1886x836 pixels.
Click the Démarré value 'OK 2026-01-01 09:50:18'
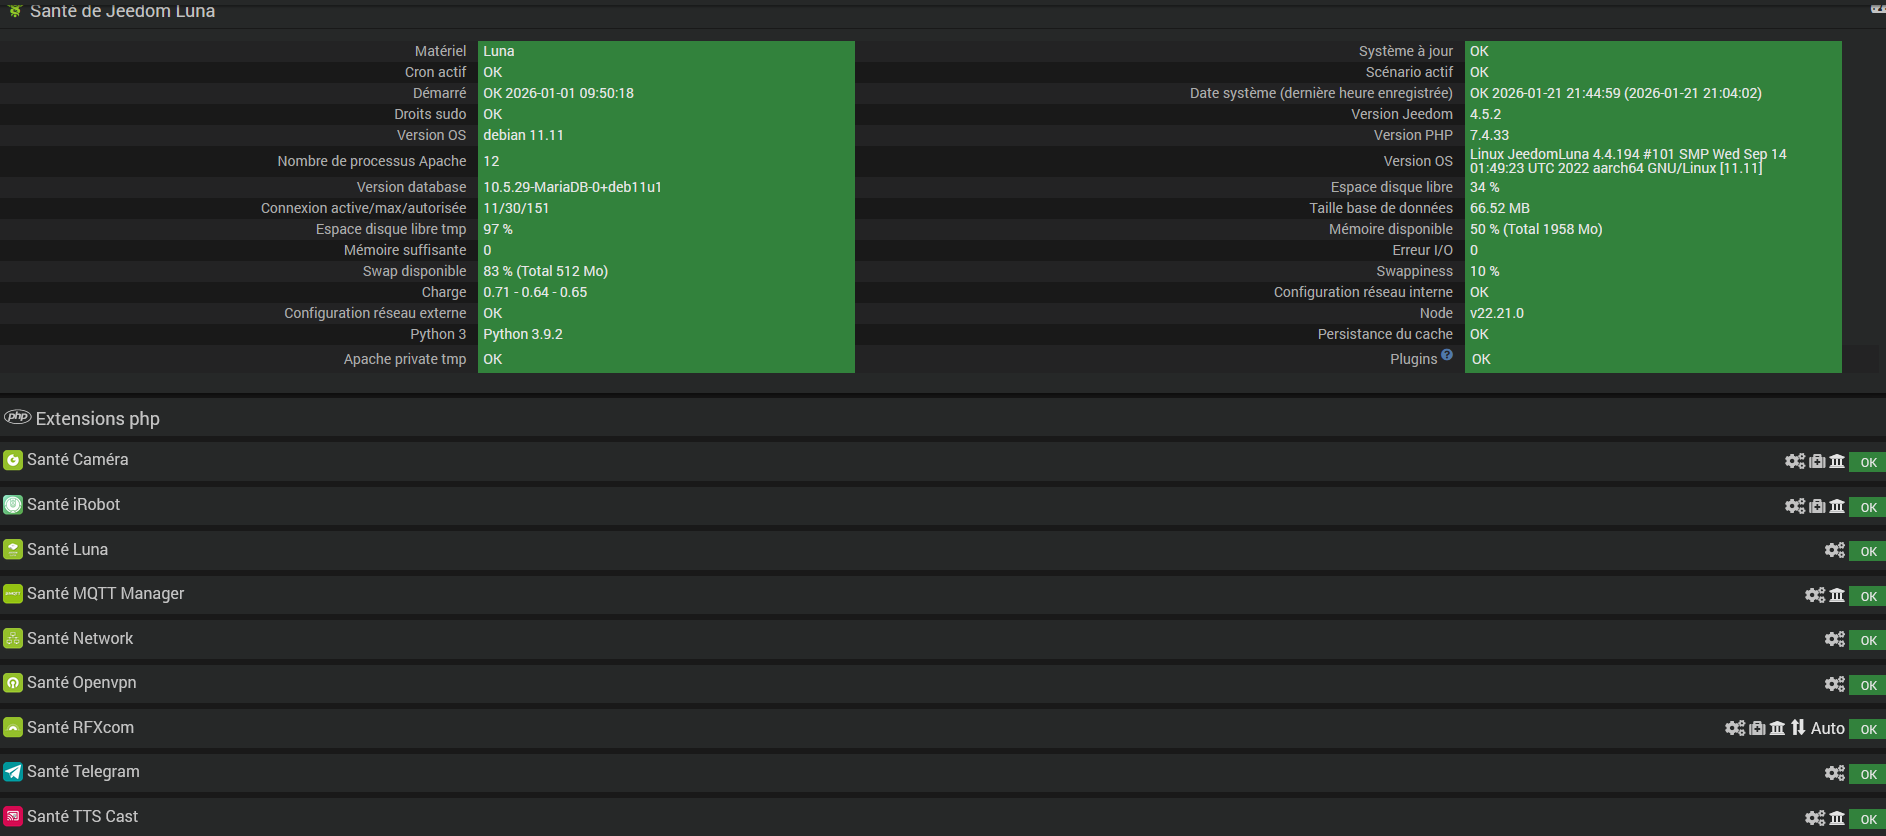click(558, 93)
